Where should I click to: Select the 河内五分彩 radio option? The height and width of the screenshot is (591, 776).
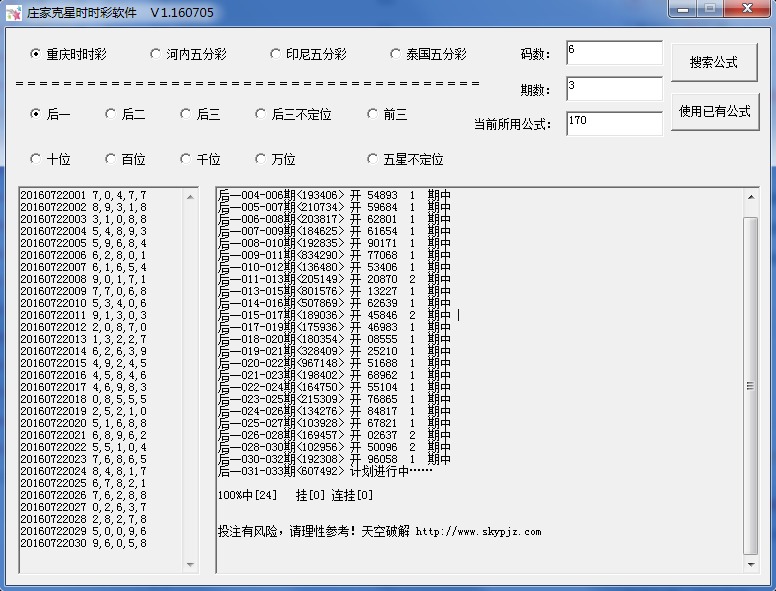155,54
